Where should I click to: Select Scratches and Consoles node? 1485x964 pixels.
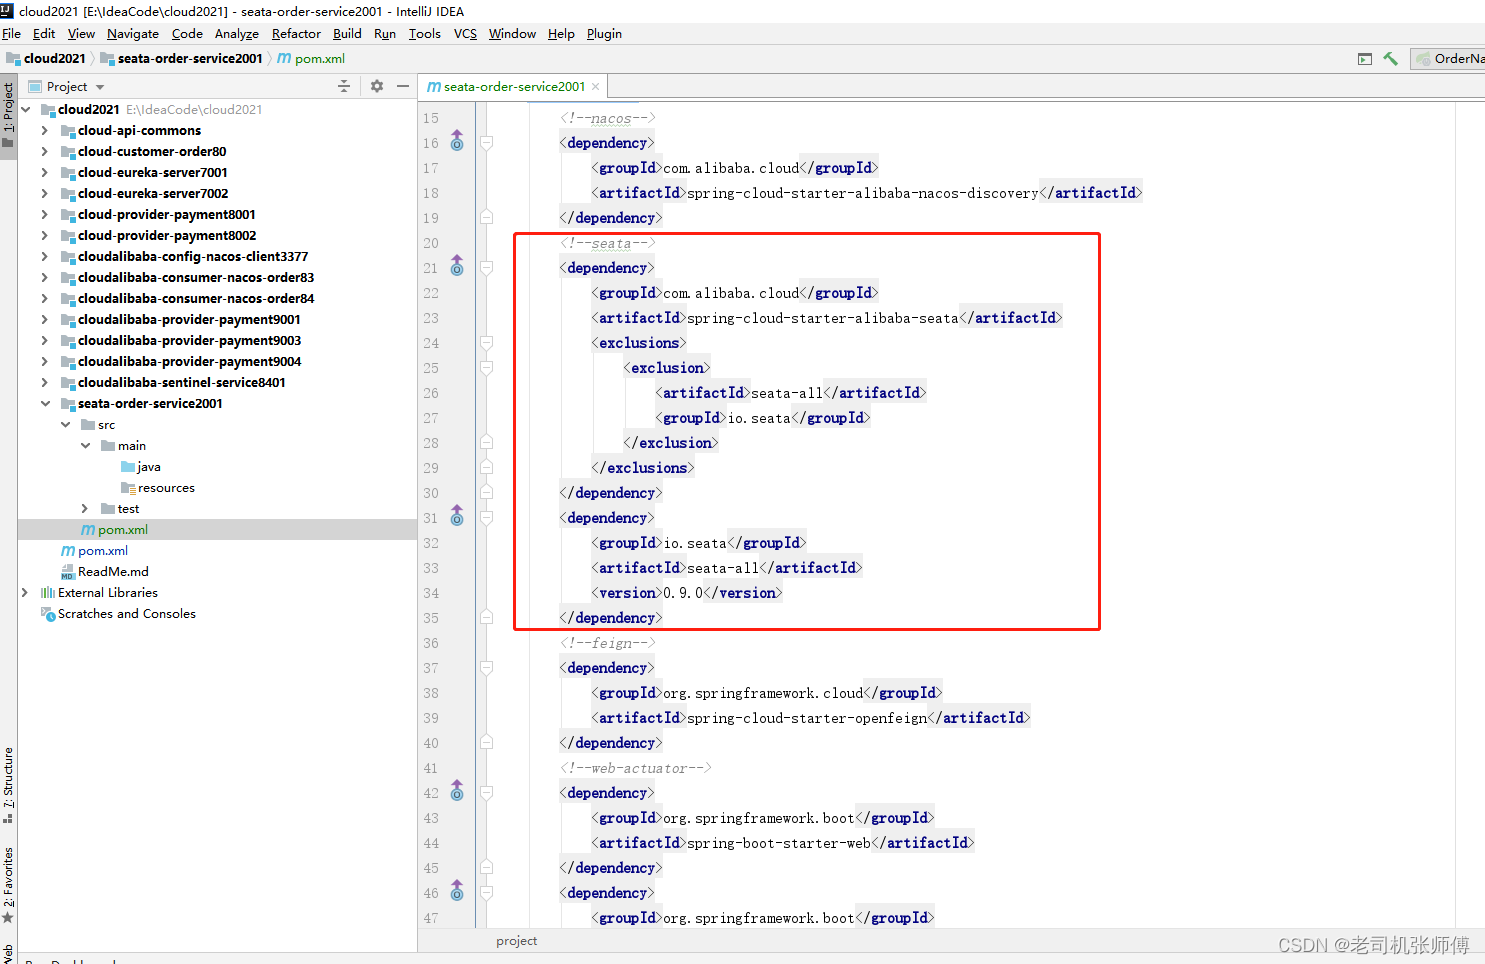pos(126,614)
